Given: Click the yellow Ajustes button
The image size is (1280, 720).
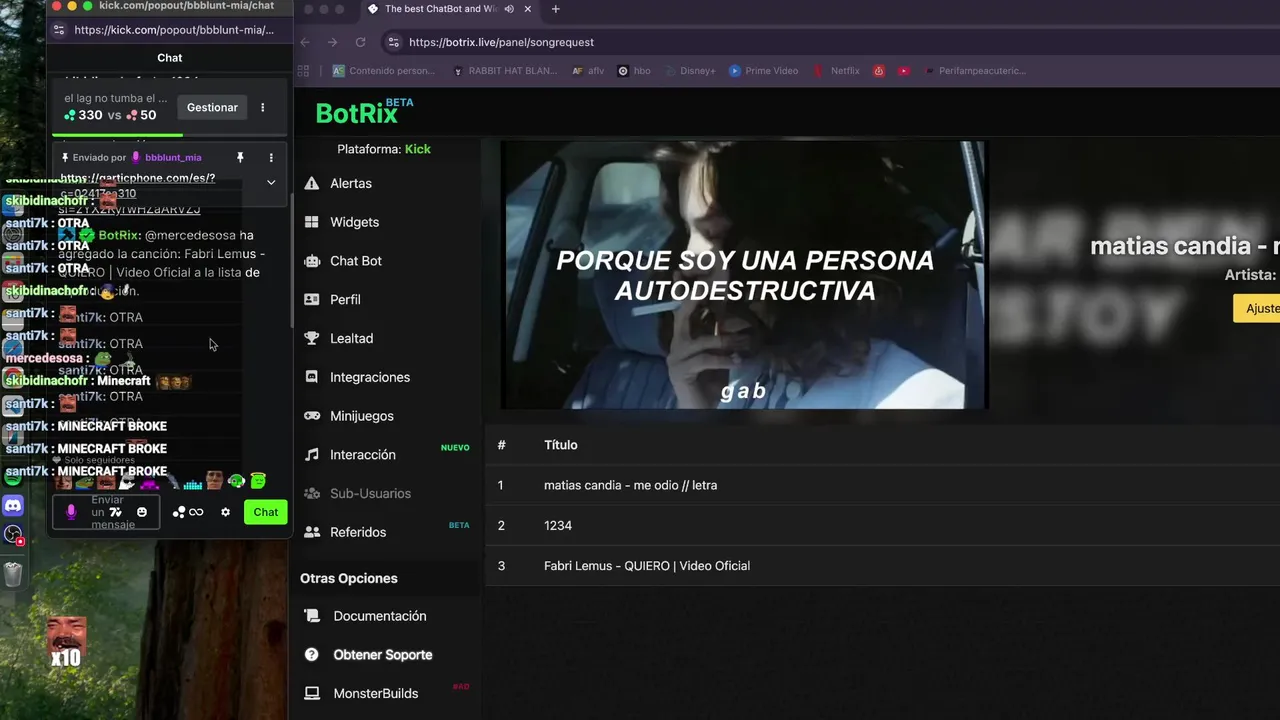Looking at the screenshot, I should pos(1258,308).
